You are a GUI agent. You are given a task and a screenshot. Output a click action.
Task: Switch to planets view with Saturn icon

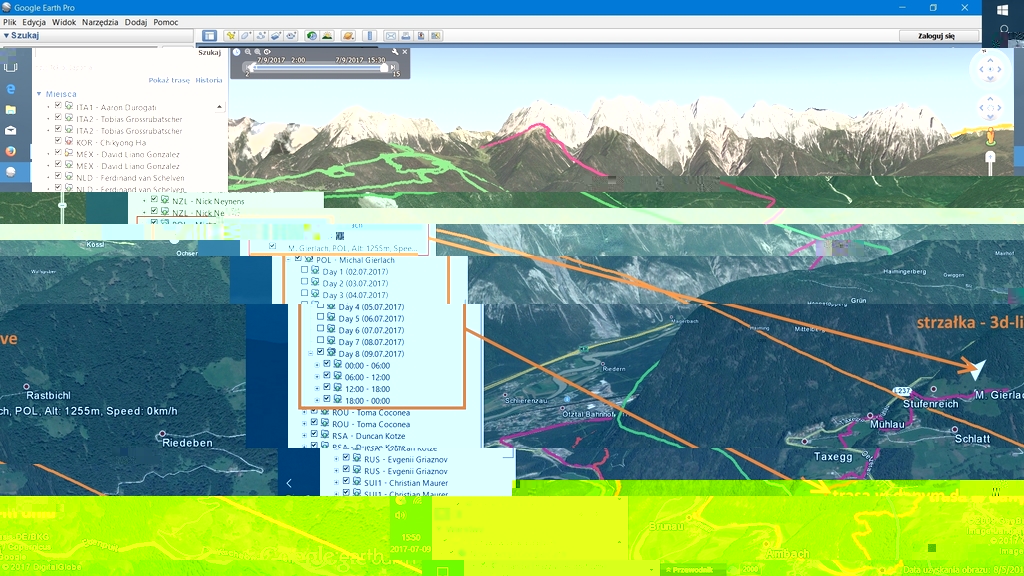(348, 36)
